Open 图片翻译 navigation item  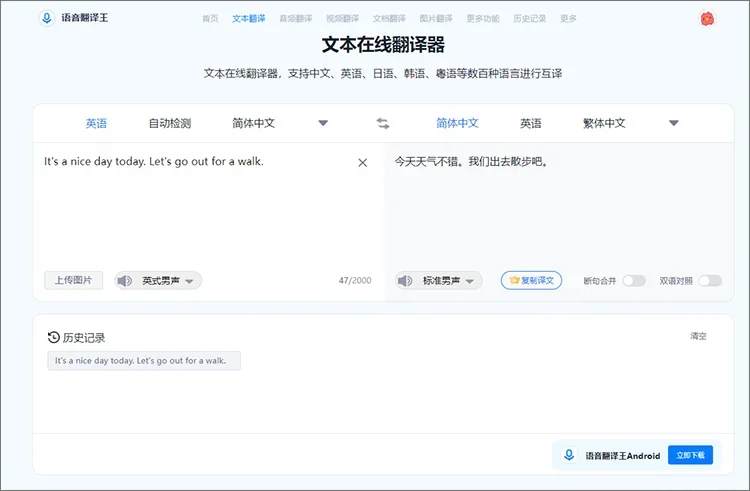coord(436,19)
